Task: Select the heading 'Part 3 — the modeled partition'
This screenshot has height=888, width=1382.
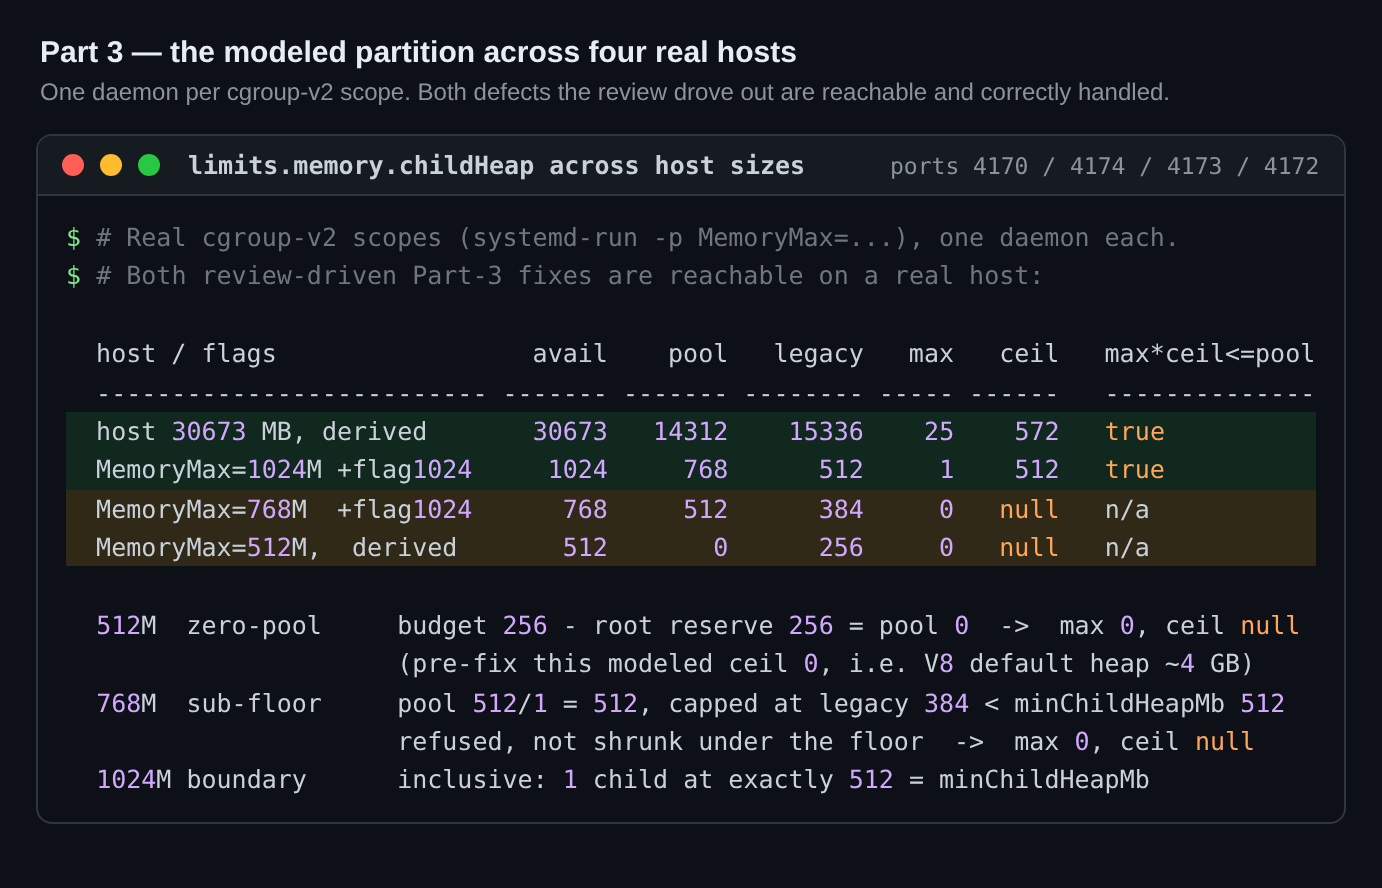Action: point(418,52)
